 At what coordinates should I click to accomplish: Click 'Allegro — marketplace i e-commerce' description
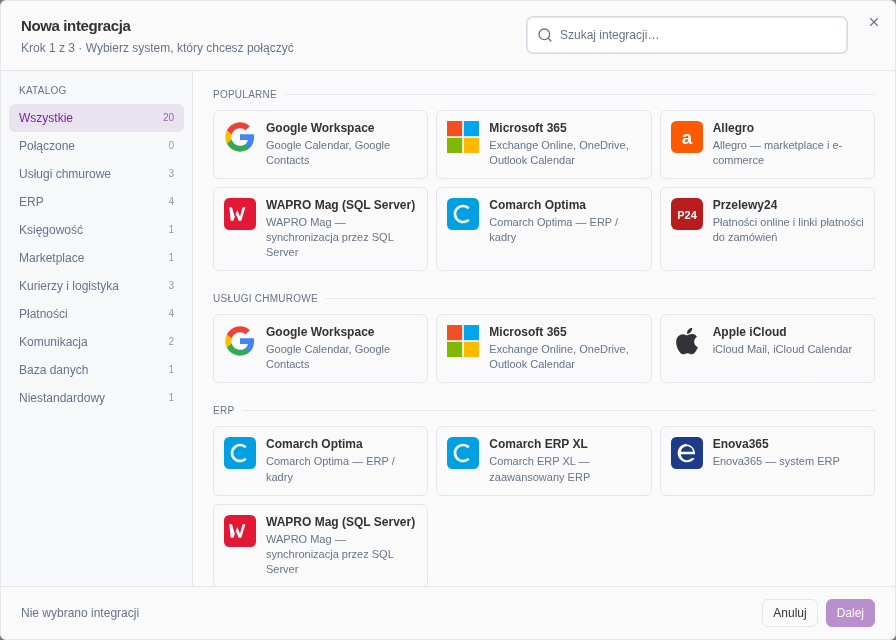click(777, 153)
